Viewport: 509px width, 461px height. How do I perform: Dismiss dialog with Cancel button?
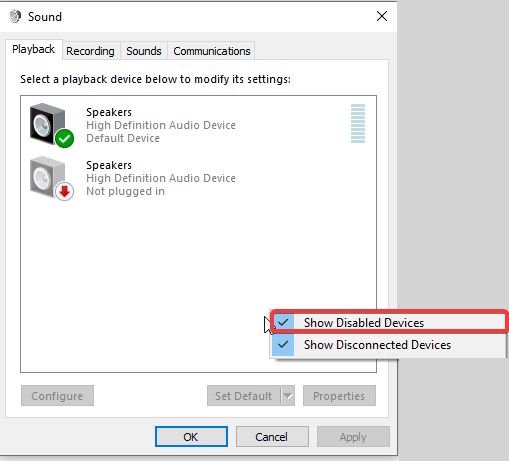click(272, 437)
